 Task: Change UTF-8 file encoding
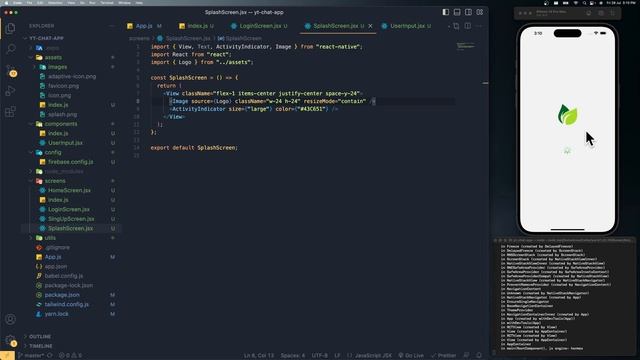pyautogui.click(x=320, y=356)
